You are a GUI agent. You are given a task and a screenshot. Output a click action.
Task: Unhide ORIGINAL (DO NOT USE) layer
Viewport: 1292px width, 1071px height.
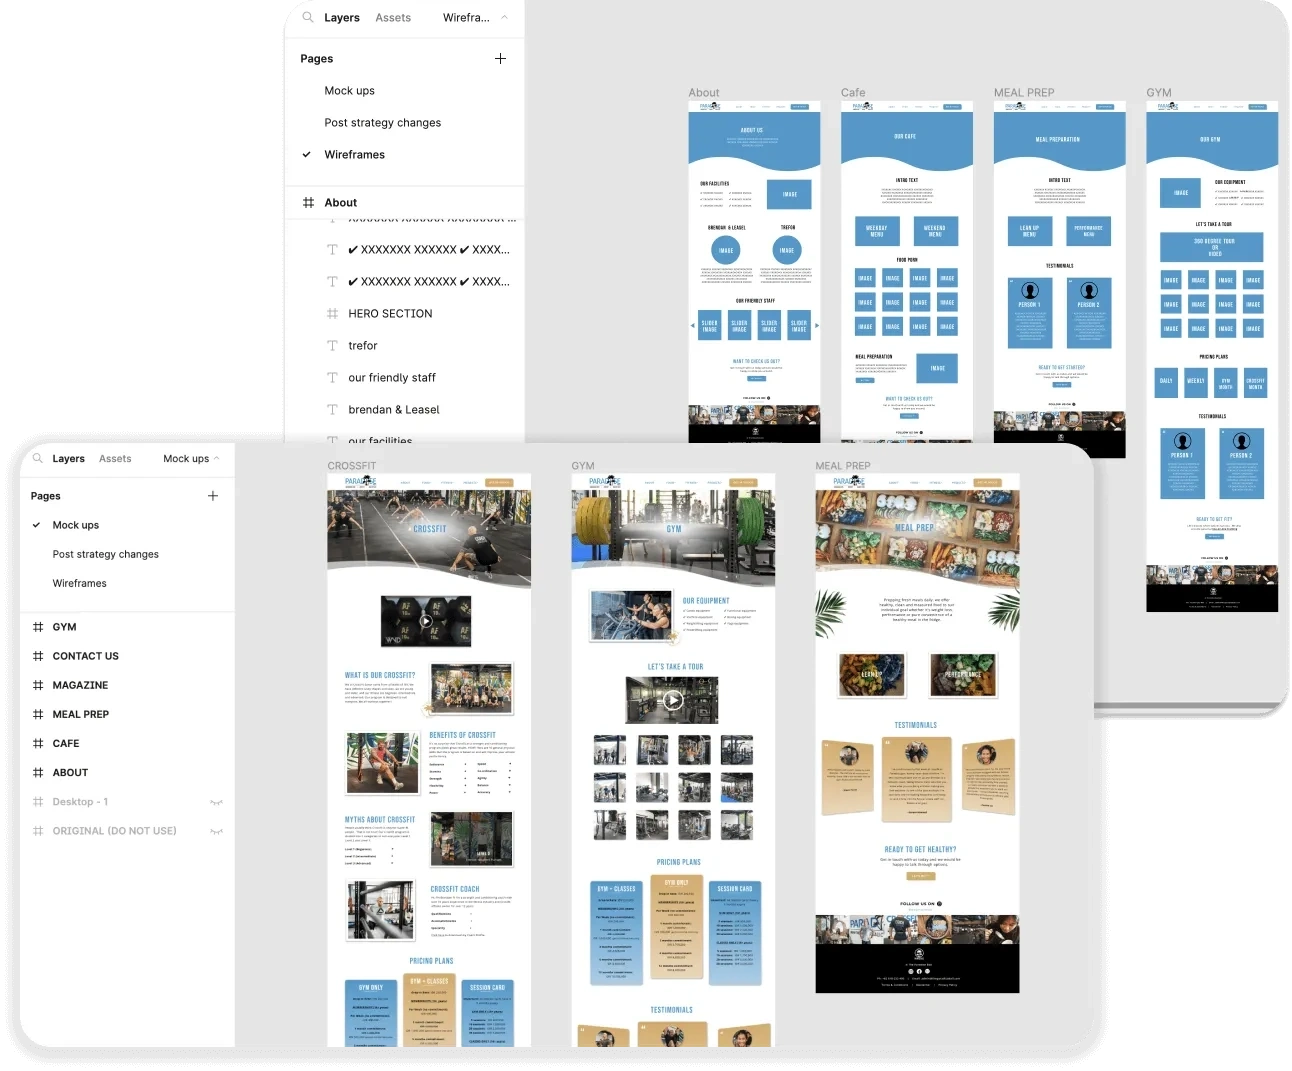(x=216, y=831)
